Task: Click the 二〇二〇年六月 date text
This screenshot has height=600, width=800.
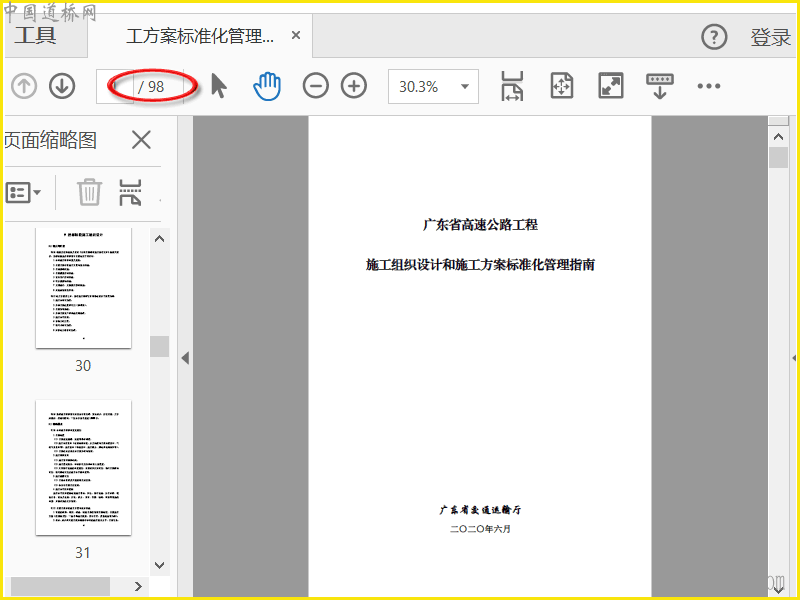Action: (480, 529)
